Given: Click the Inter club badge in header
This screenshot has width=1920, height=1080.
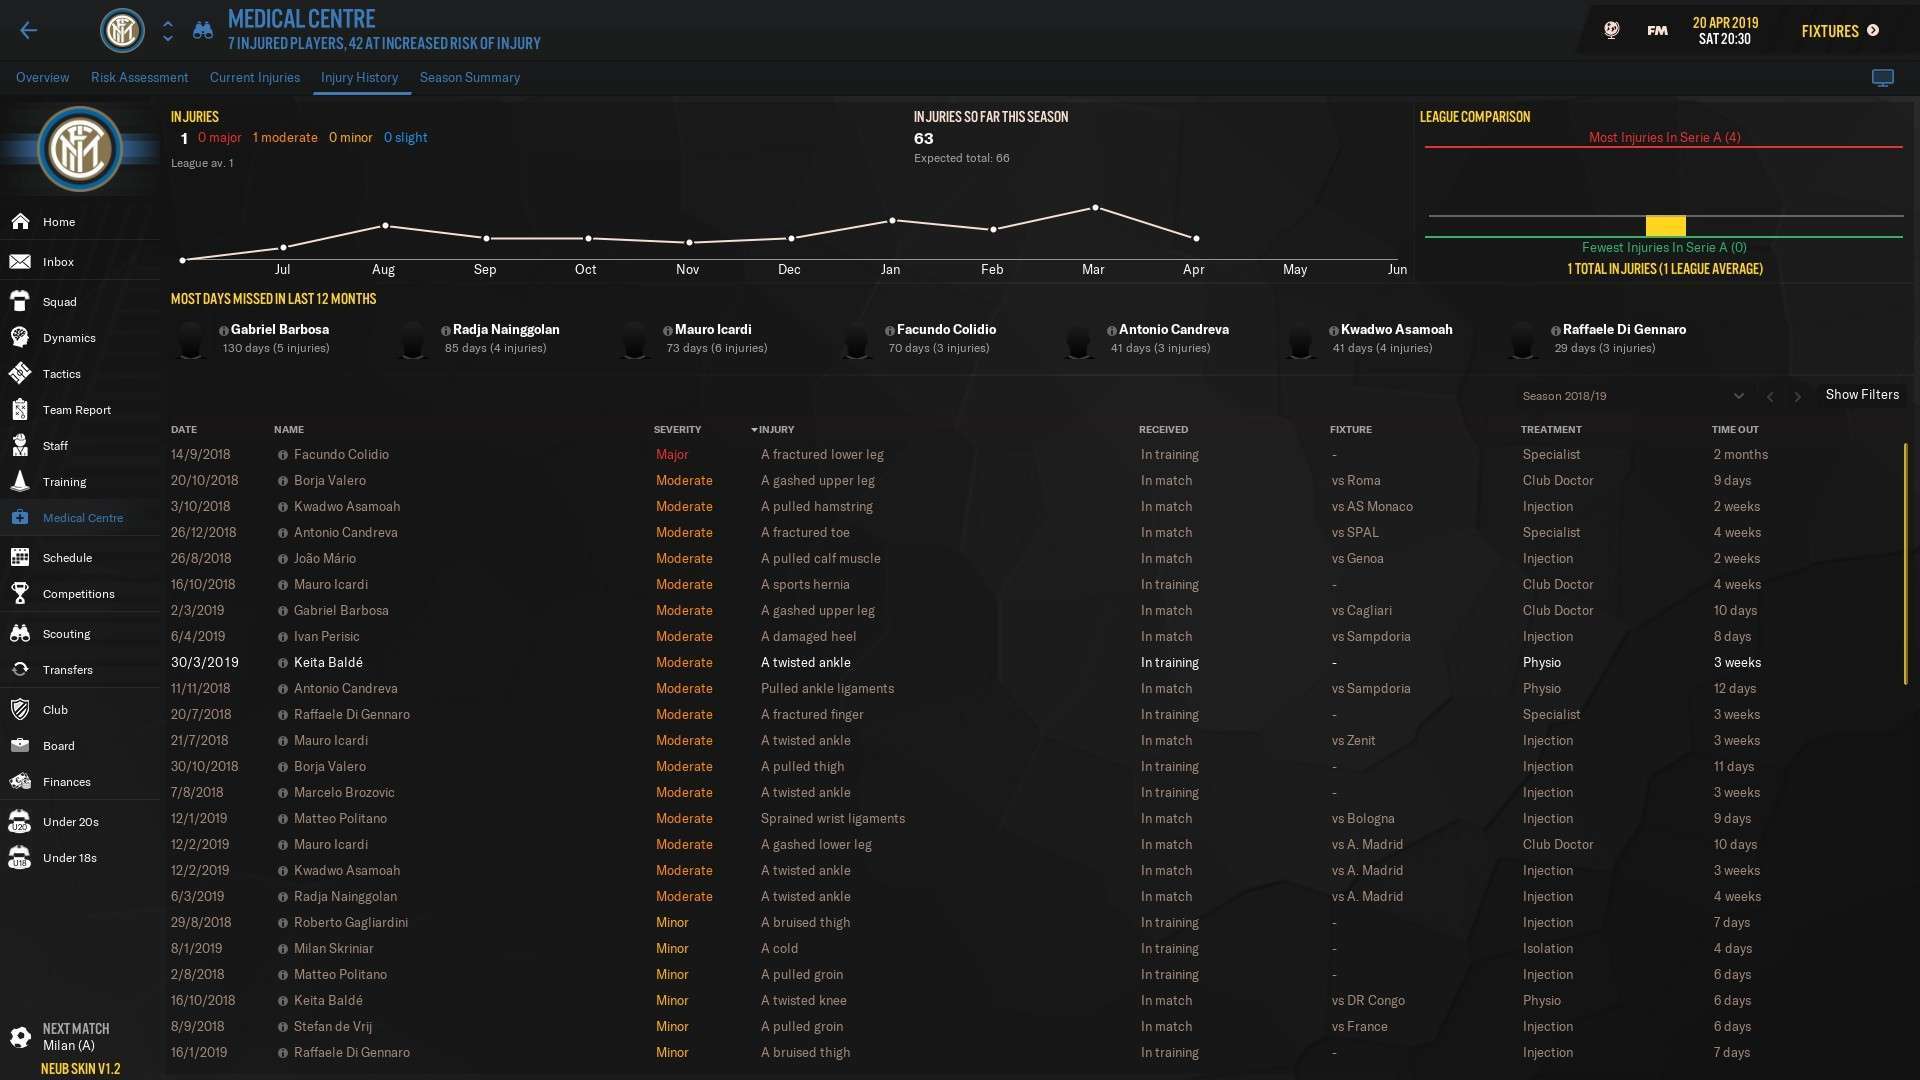Looking at the screenshot, I should click(122, 31).
